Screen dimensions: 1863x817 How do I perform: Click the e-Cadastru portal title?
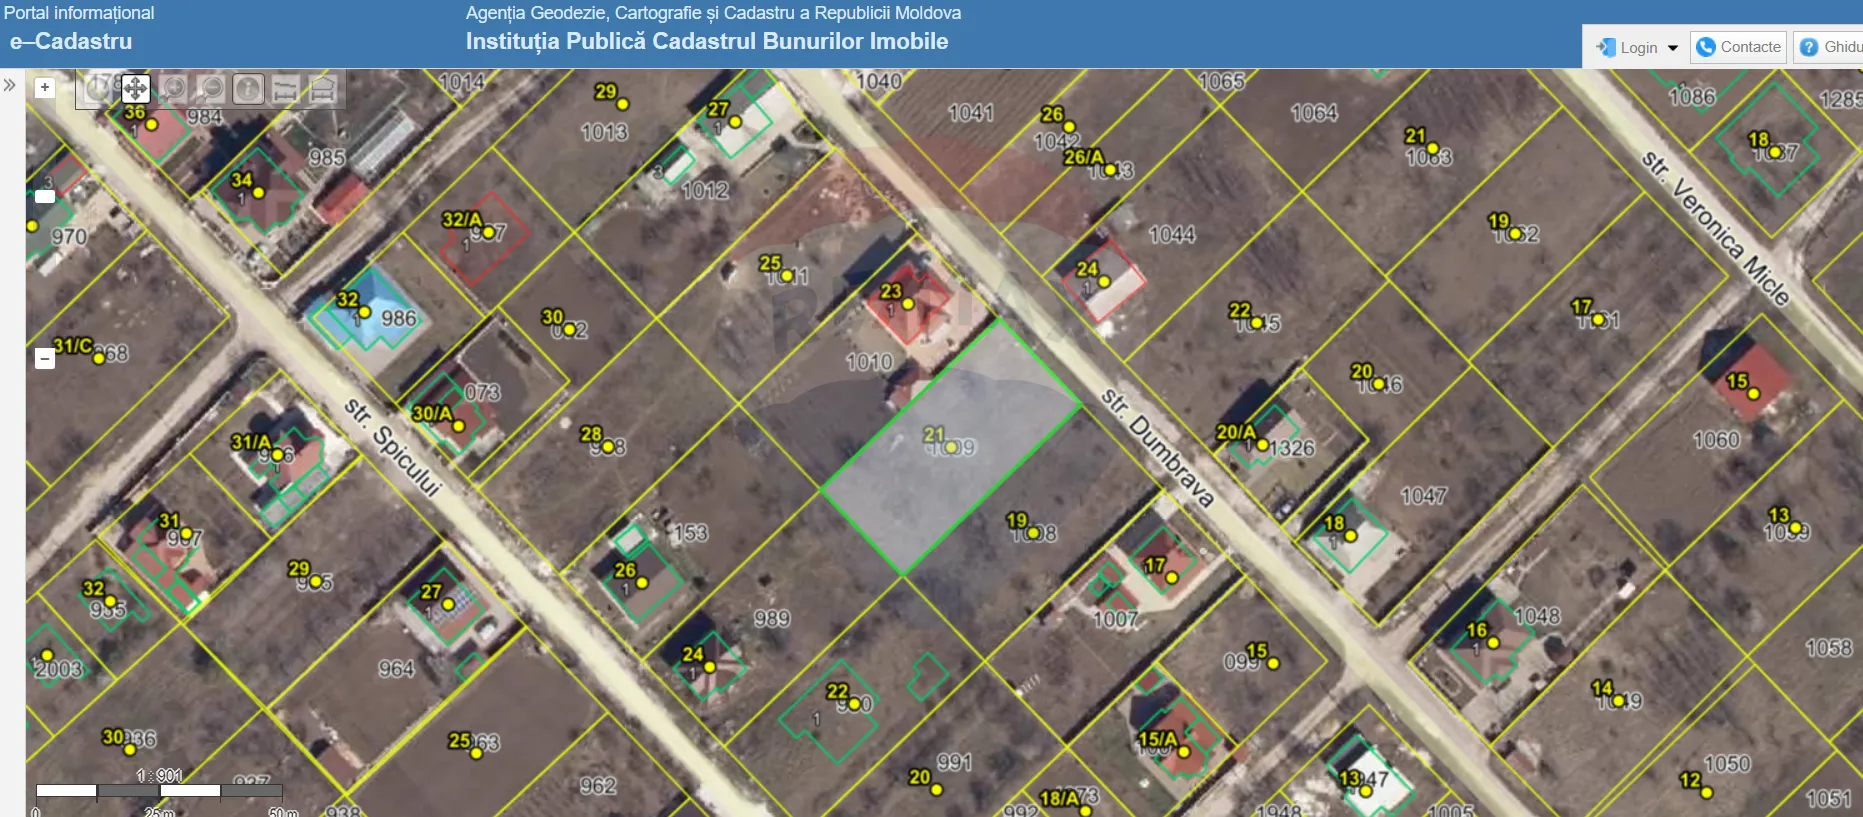(71, 41)
